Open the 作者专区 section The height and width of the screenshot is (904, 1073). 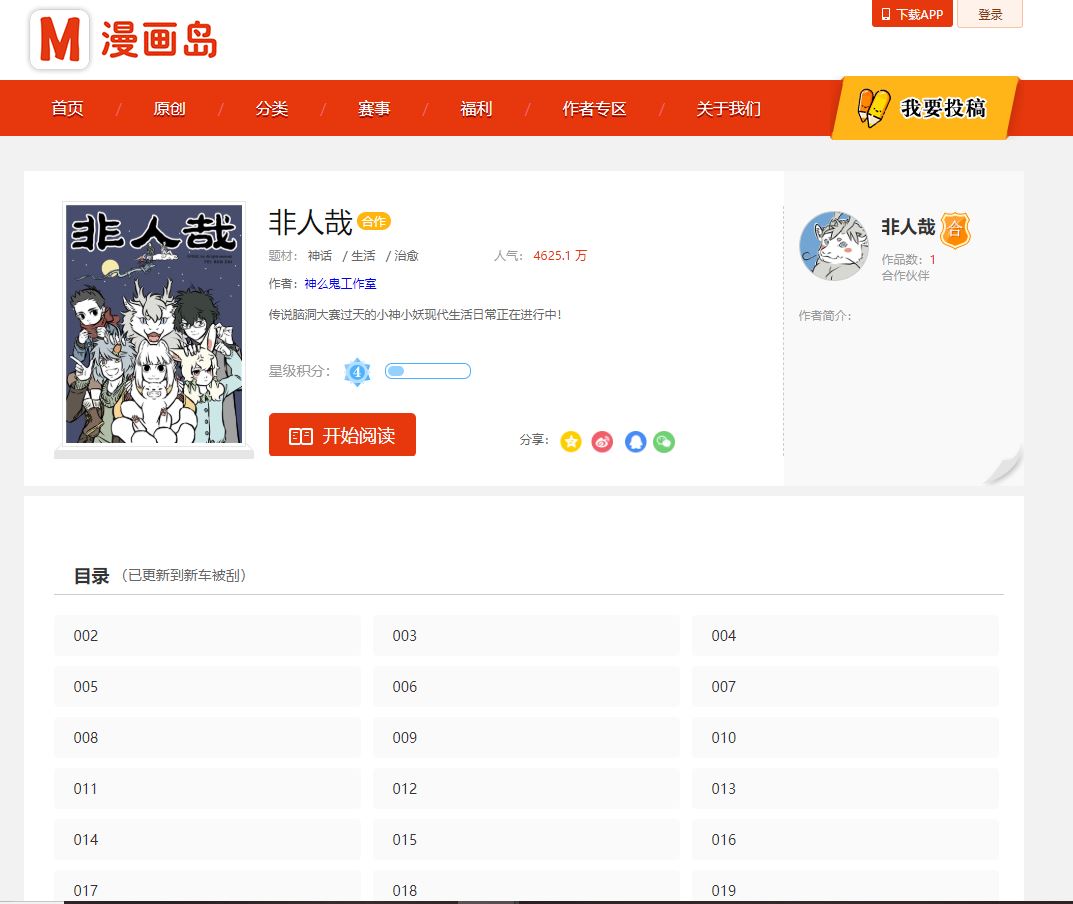point(594,109)
